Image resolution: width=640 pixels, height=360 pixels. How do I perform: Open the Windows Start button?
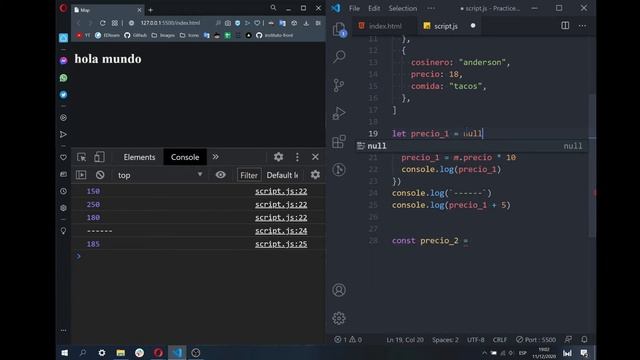tap(64, 353)
